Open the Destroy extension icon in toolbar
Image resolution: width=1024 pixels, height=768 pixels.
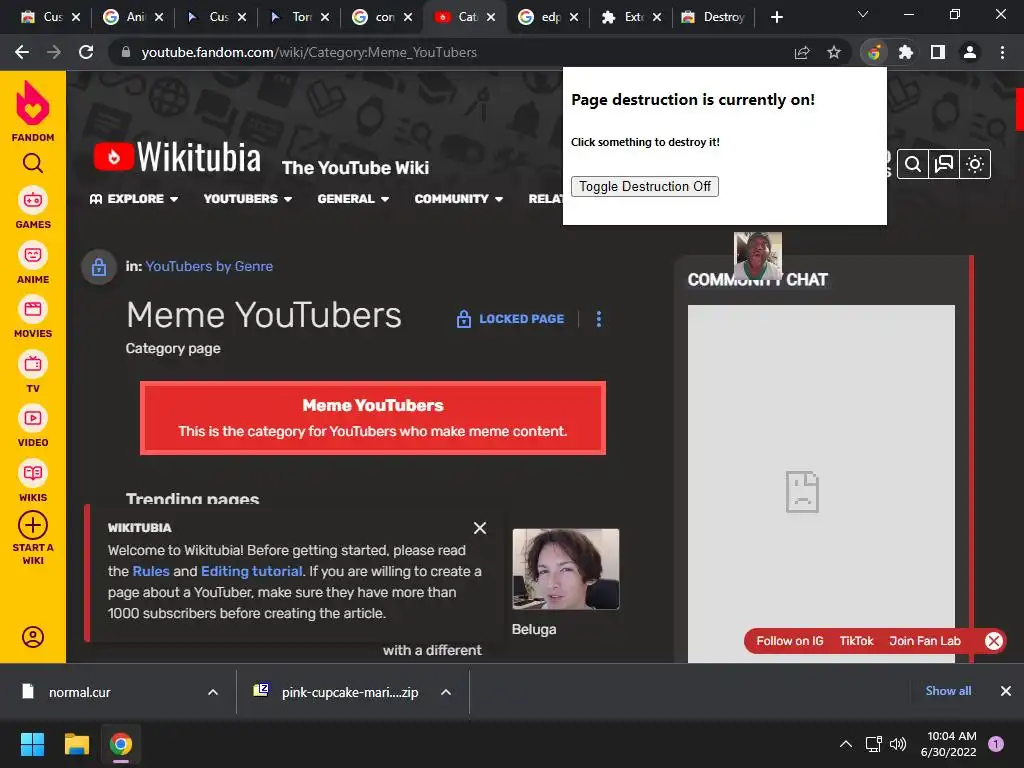pyautogui.click(x=874, y=52)
